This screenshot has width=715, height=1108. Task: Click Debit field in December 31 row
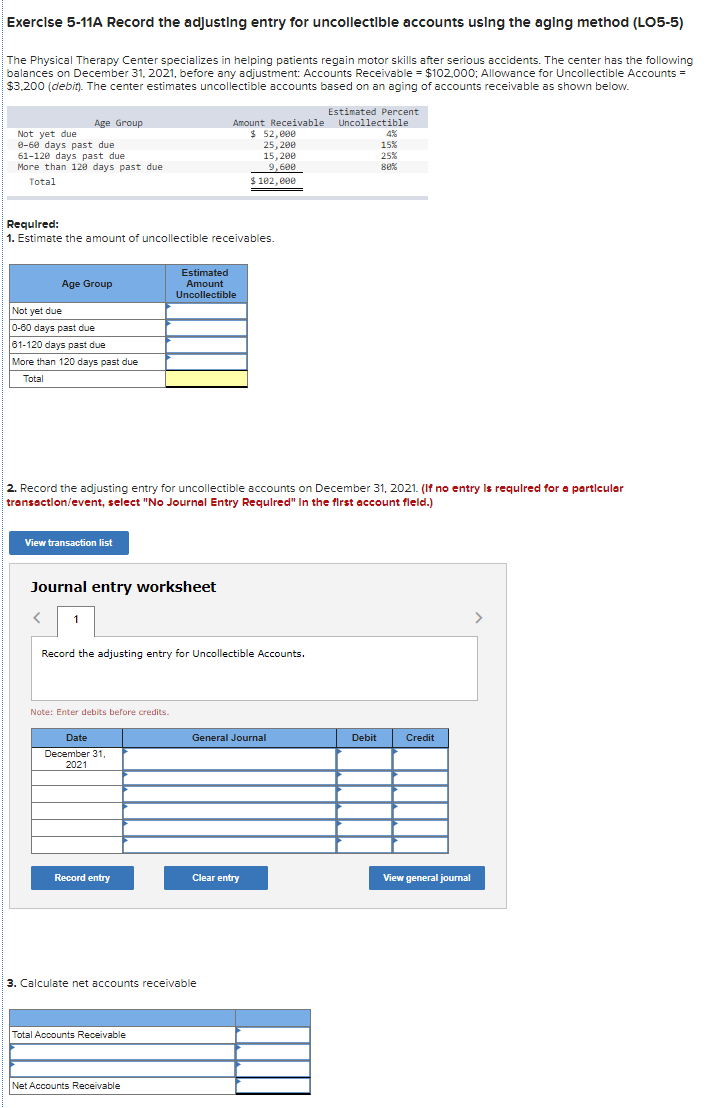365,759
